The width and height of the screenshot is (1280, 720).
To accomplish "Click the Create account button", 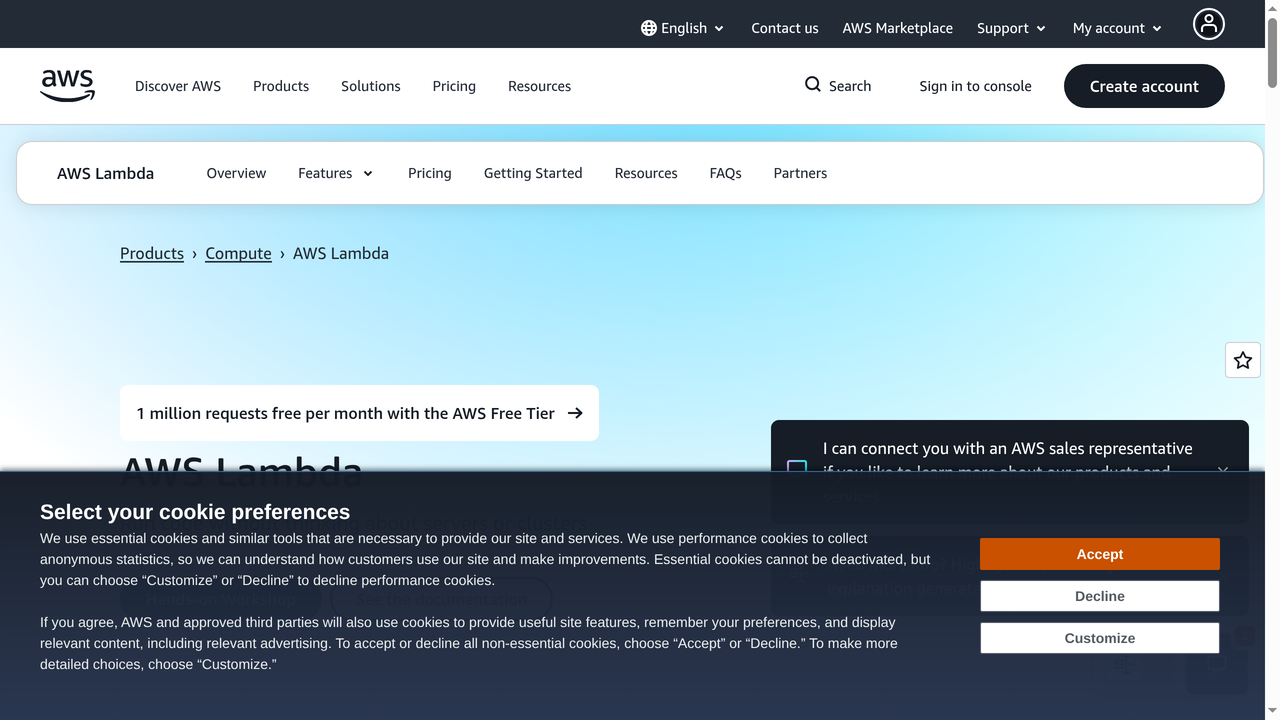I will [x=1143, y=86].
